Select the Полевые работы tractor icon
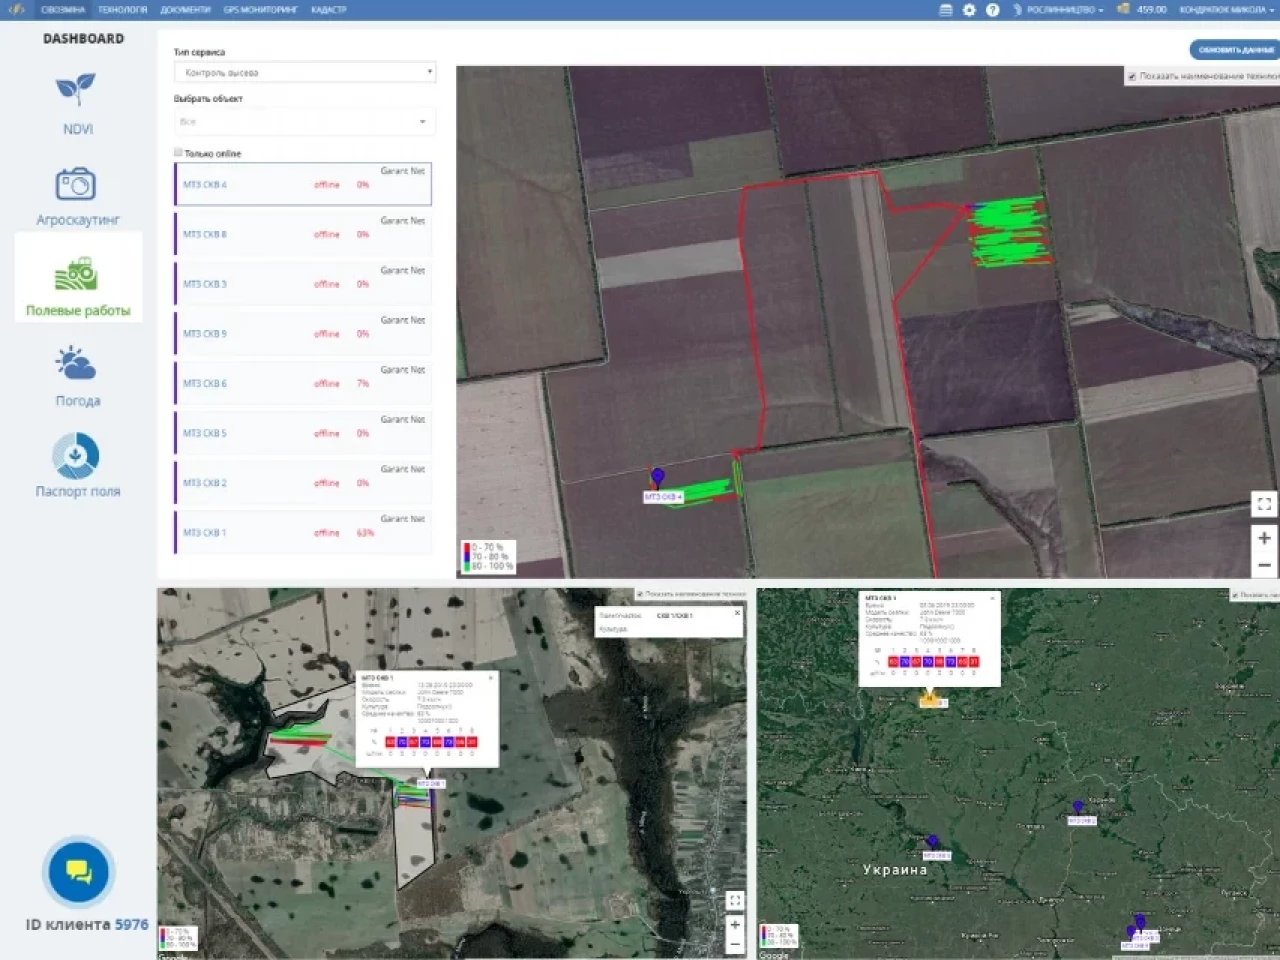This screenshot has height=960, width=1280. point(76,273)
